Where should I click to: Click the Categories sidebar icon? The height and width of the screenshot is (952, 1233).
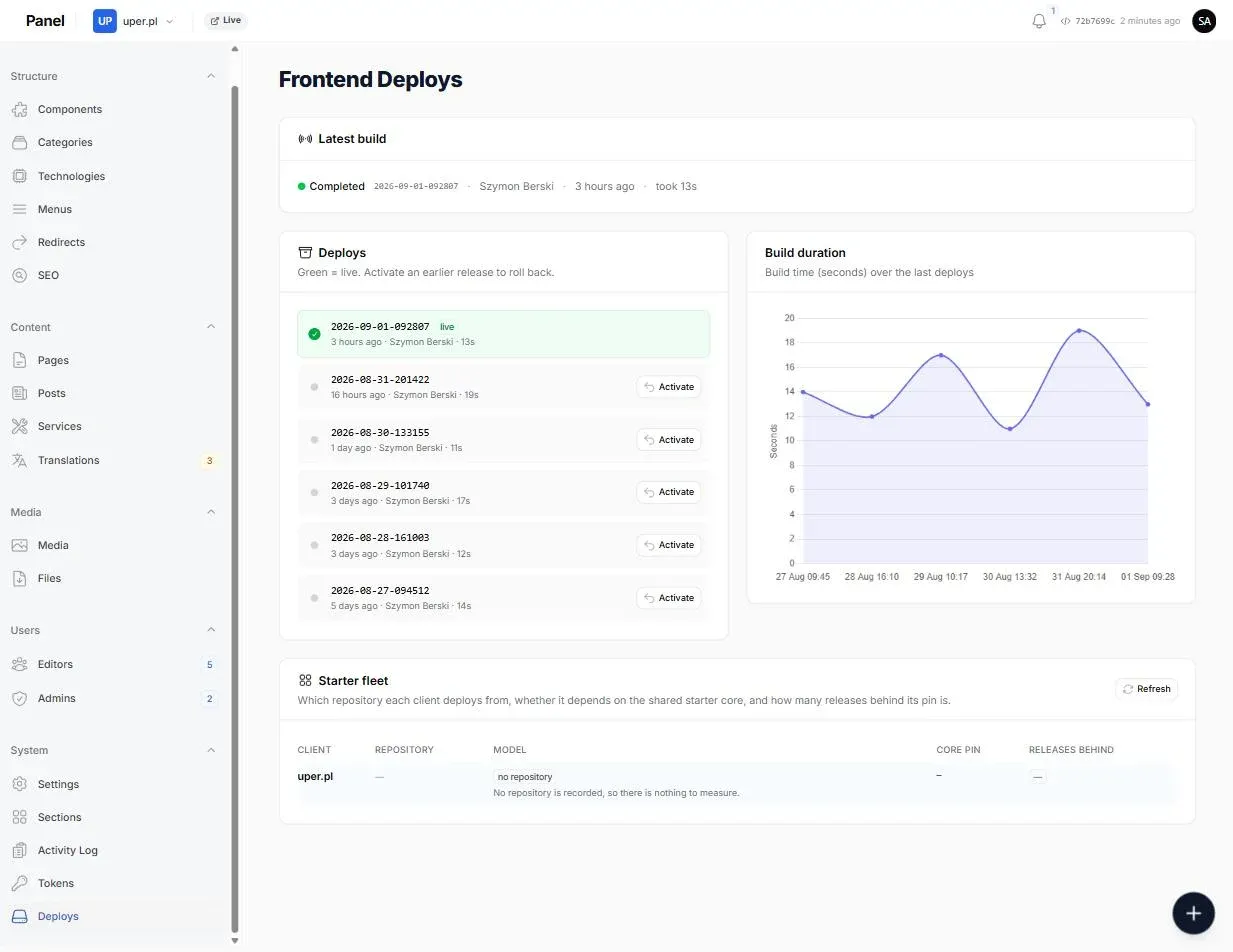19,142
